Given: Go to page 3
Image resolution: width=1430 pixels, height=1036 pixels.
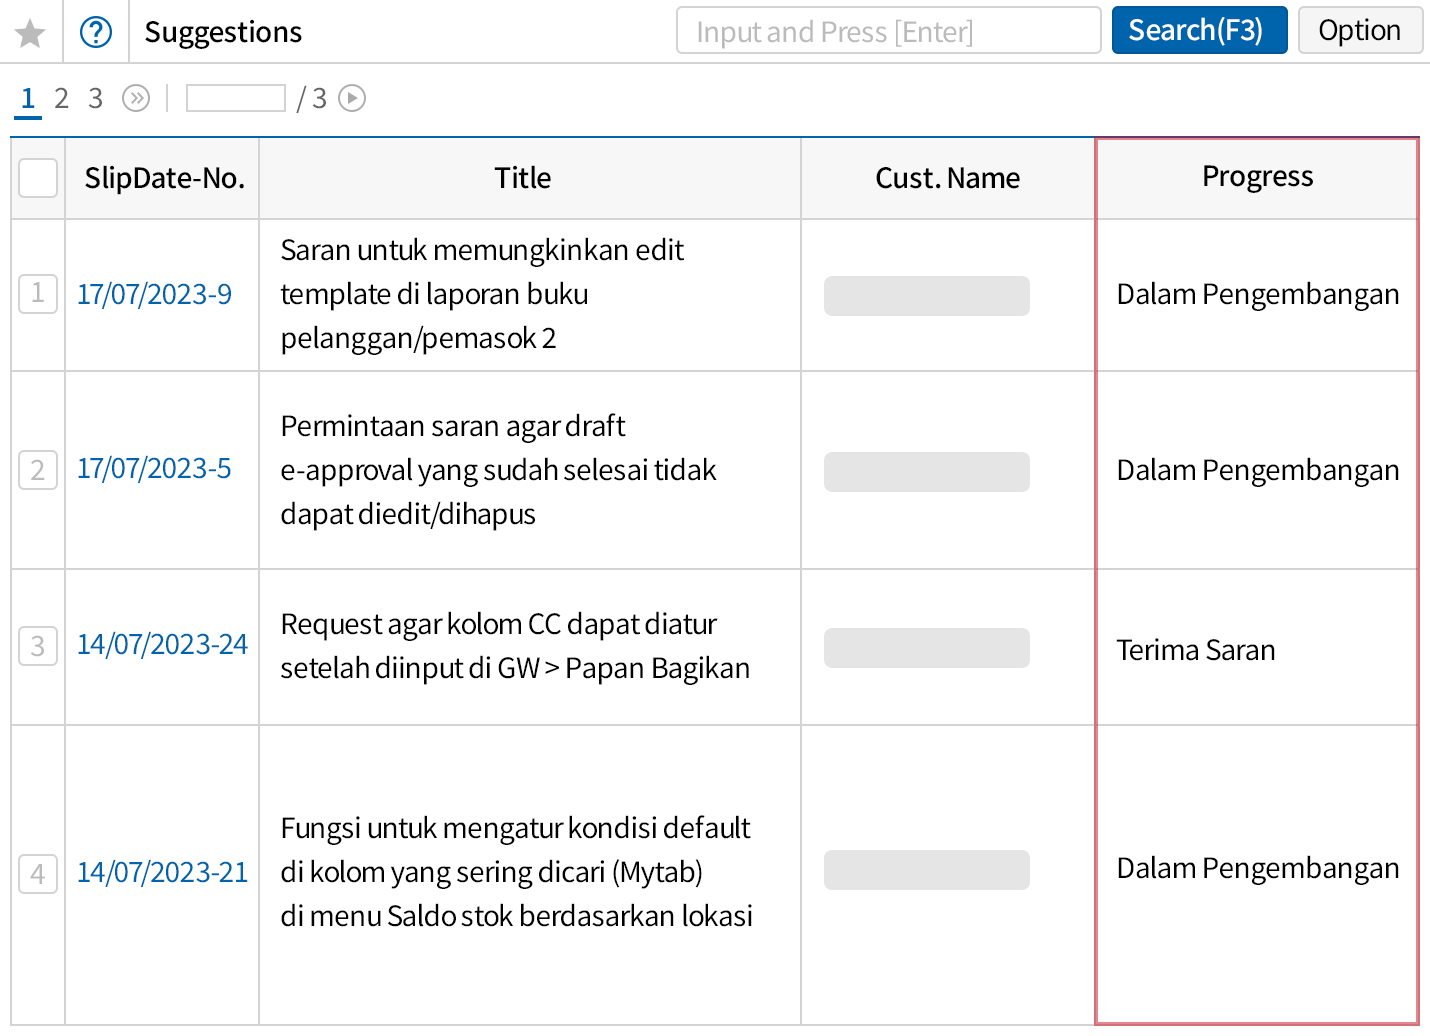Looking at the screenshot, I should tap(96, 98).
